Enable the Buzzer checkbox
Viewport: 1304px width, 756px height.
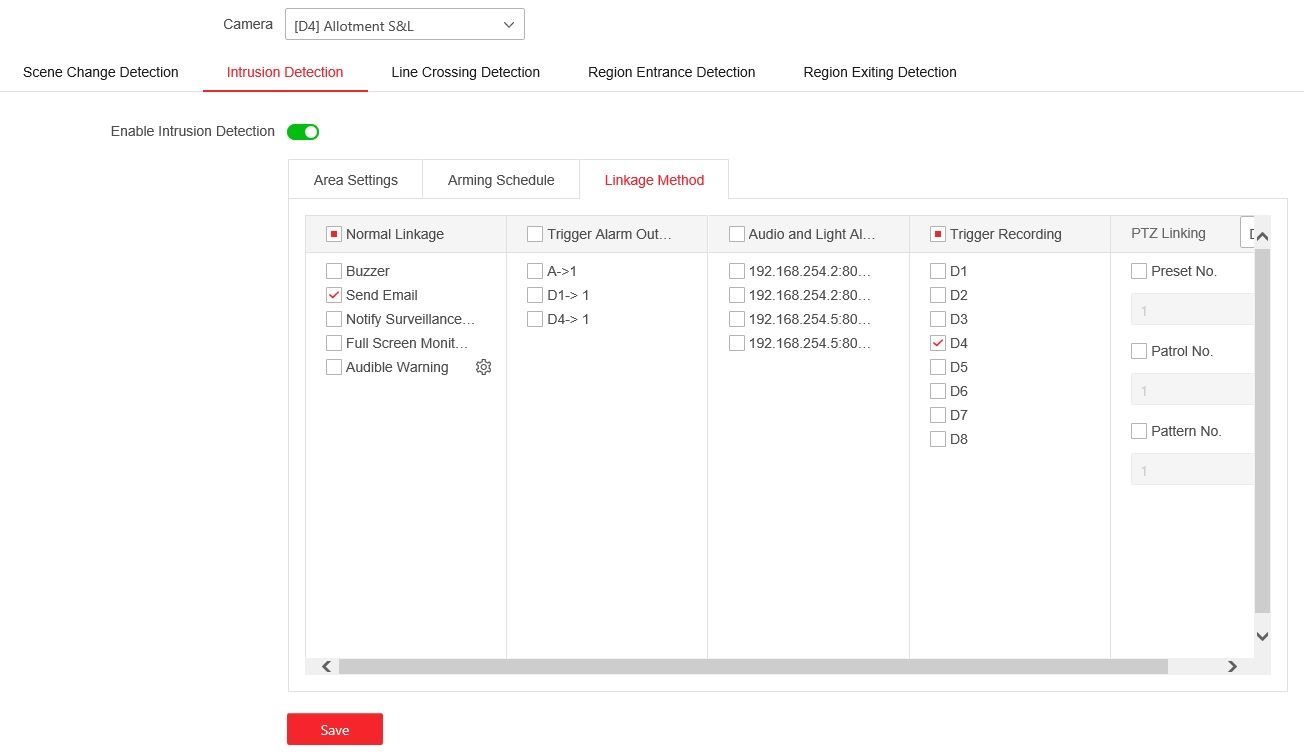tap(334, 271)
